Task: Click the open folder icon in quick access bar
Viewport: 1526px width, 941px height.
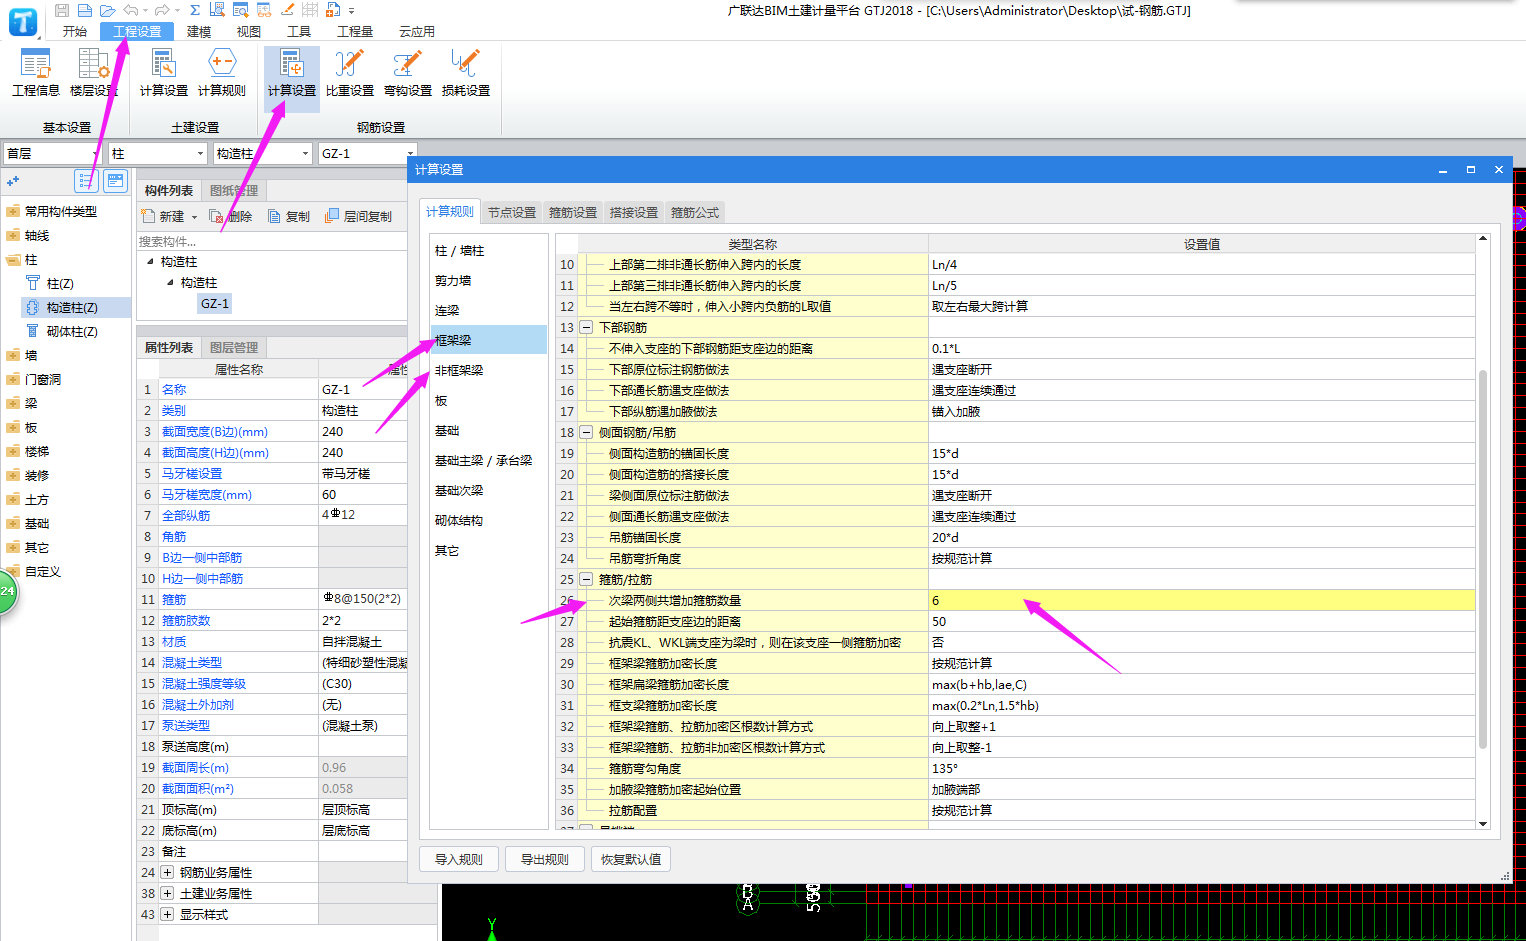Action: coord(107,10)
